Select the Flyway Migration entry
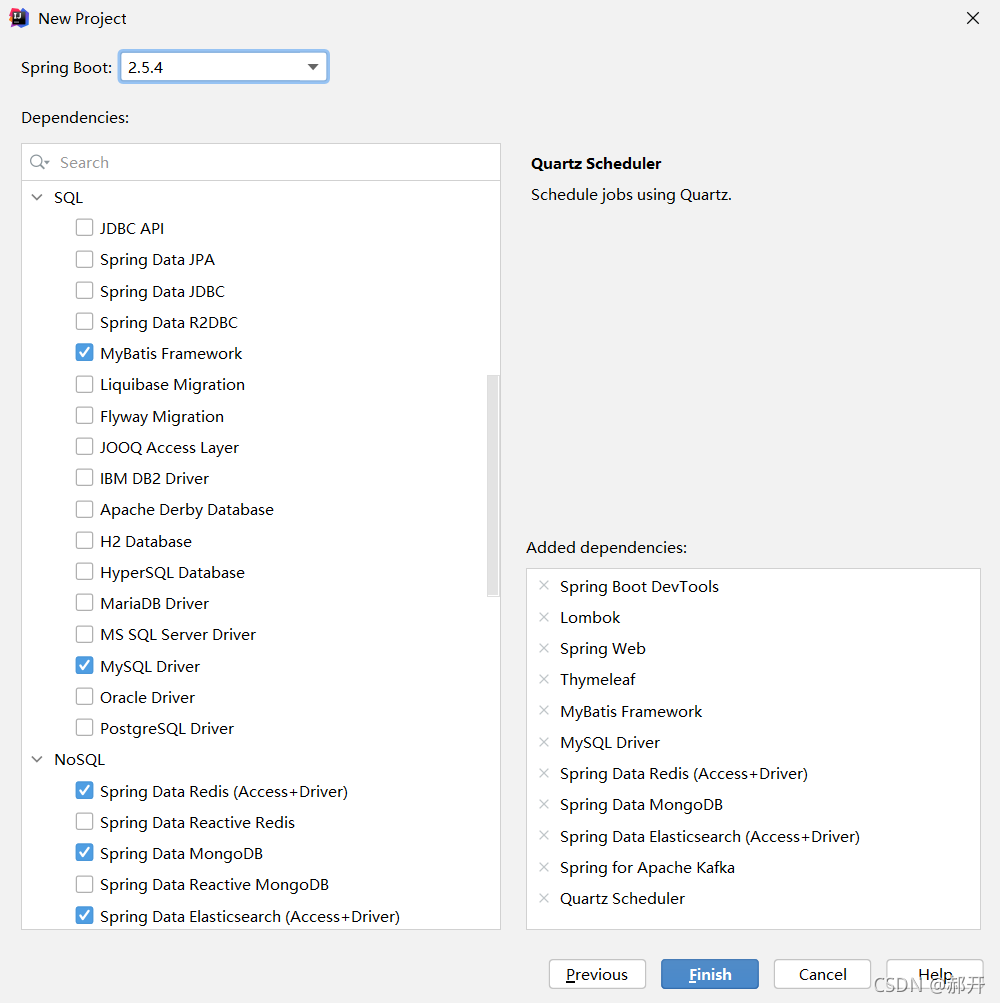This screenshot has width=1000, height=1003. (161, 416)
